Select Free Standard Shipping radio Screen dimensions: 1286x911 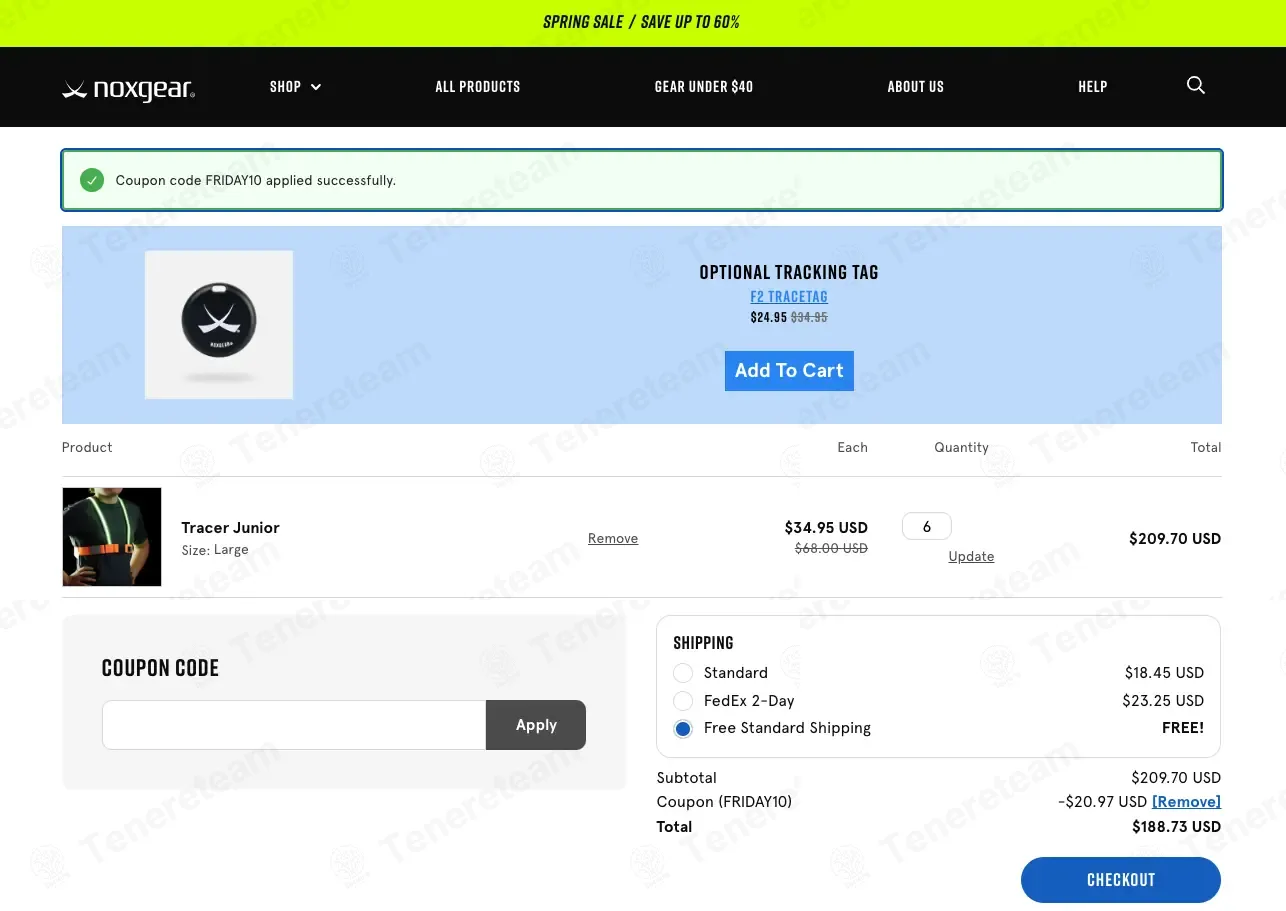[683, 729]
